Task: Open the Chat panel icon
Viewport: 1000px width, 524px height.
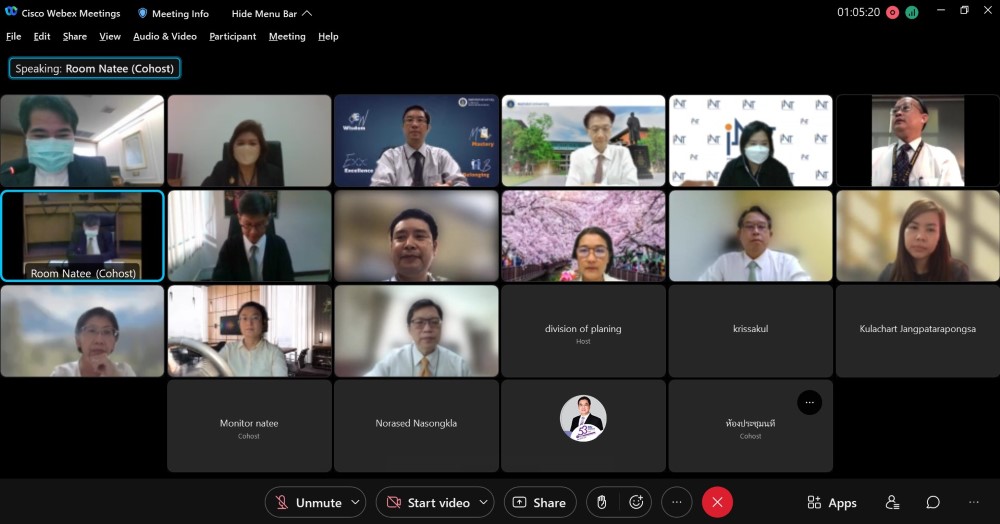Action: click(932, 502)
